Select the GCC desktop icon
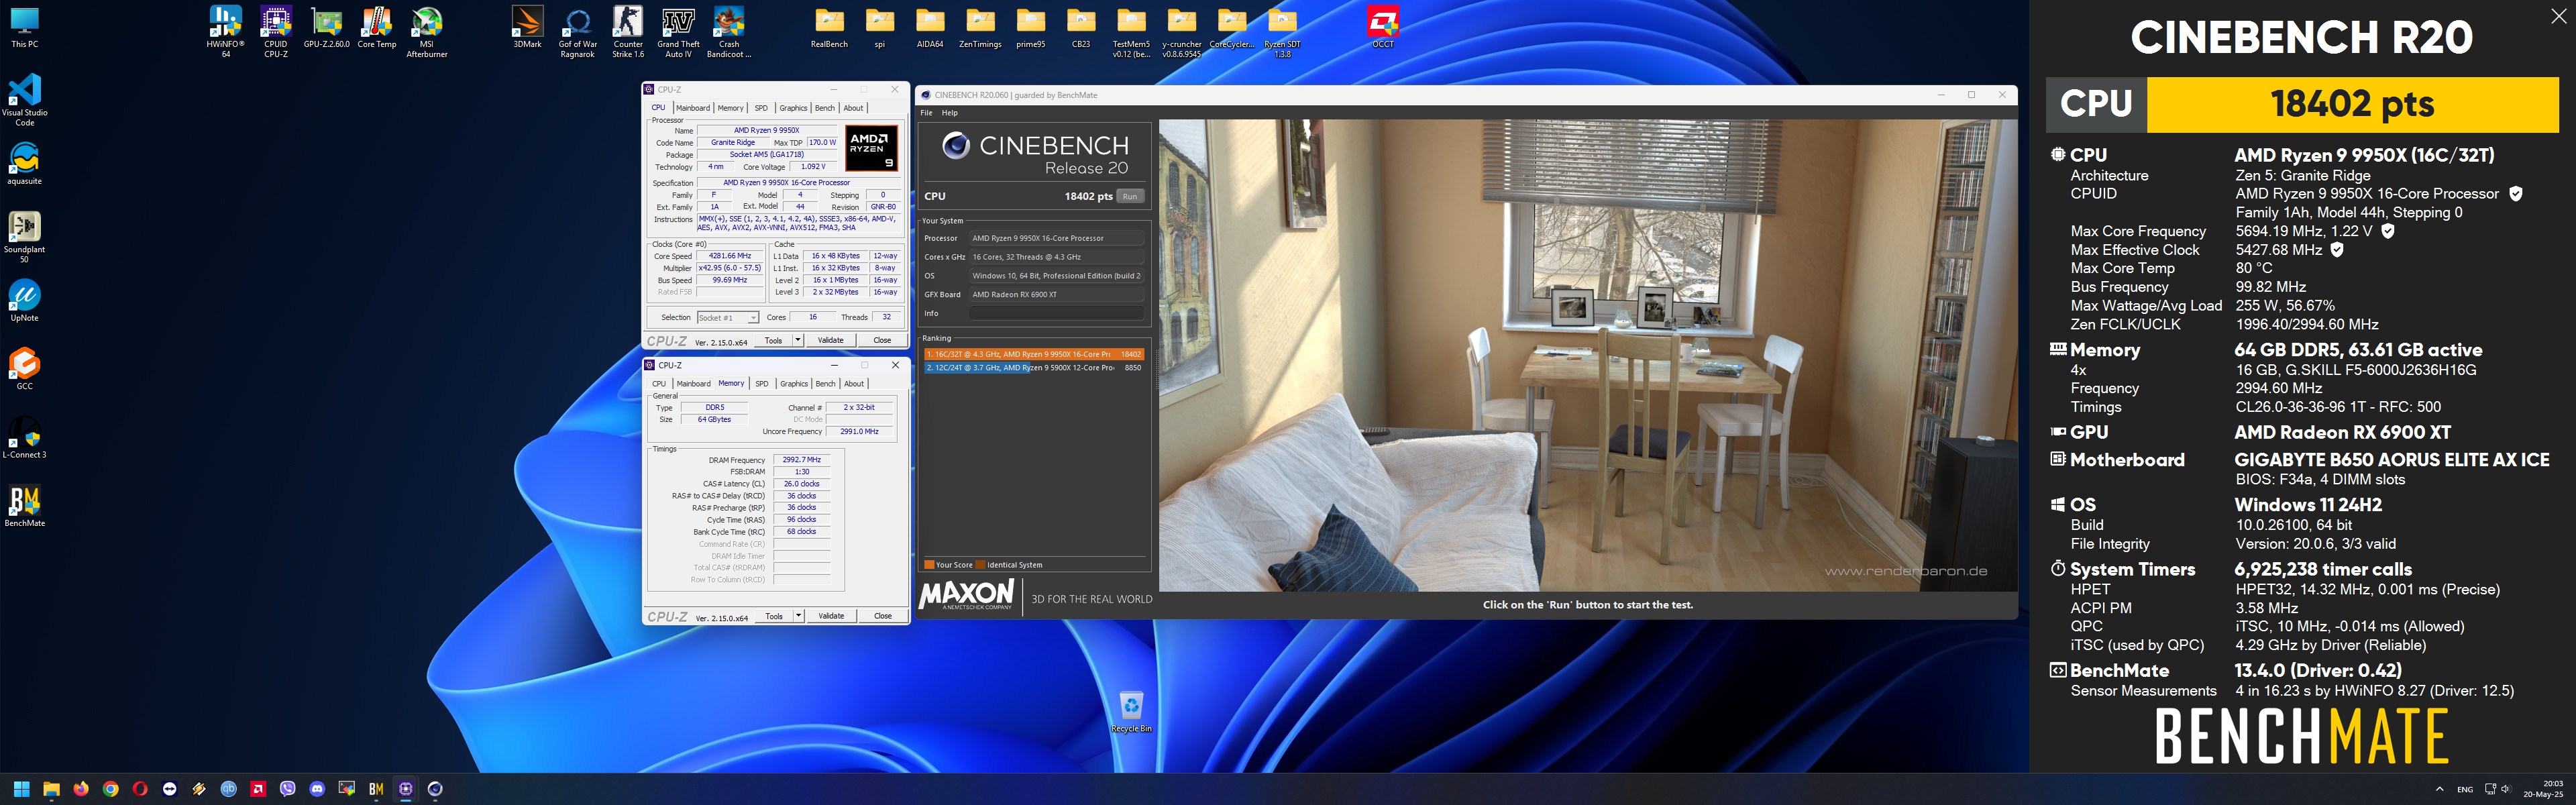The height and width of the screenshot is (805, 2576). (x=25, y=369)
